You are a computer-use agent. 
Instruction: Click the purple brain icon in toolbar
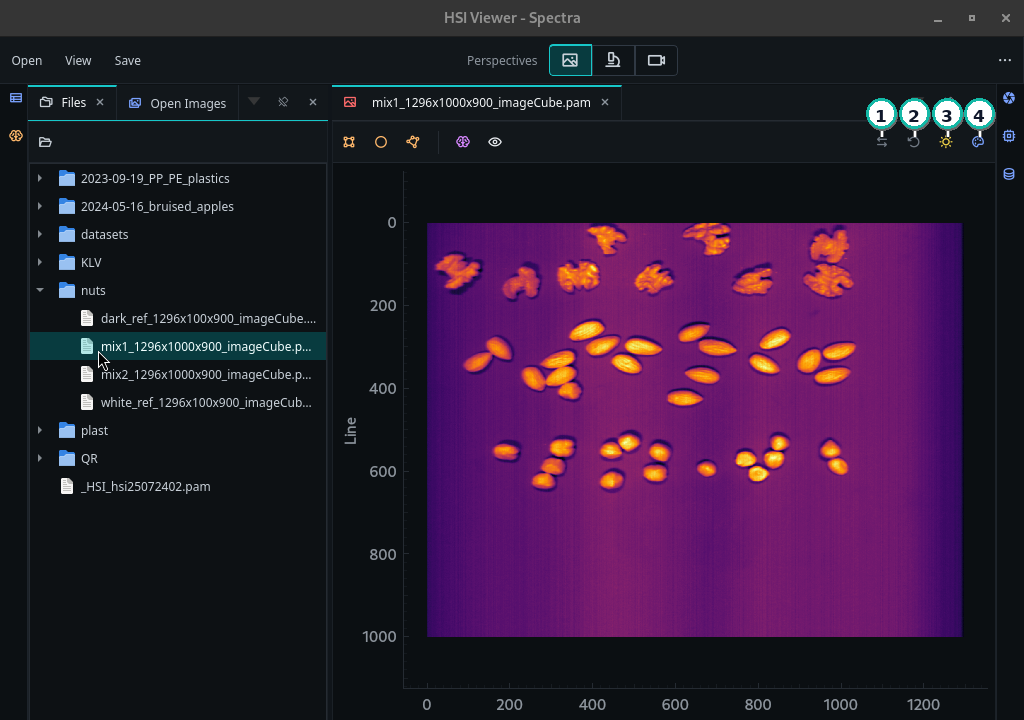[x=462, y=142]
